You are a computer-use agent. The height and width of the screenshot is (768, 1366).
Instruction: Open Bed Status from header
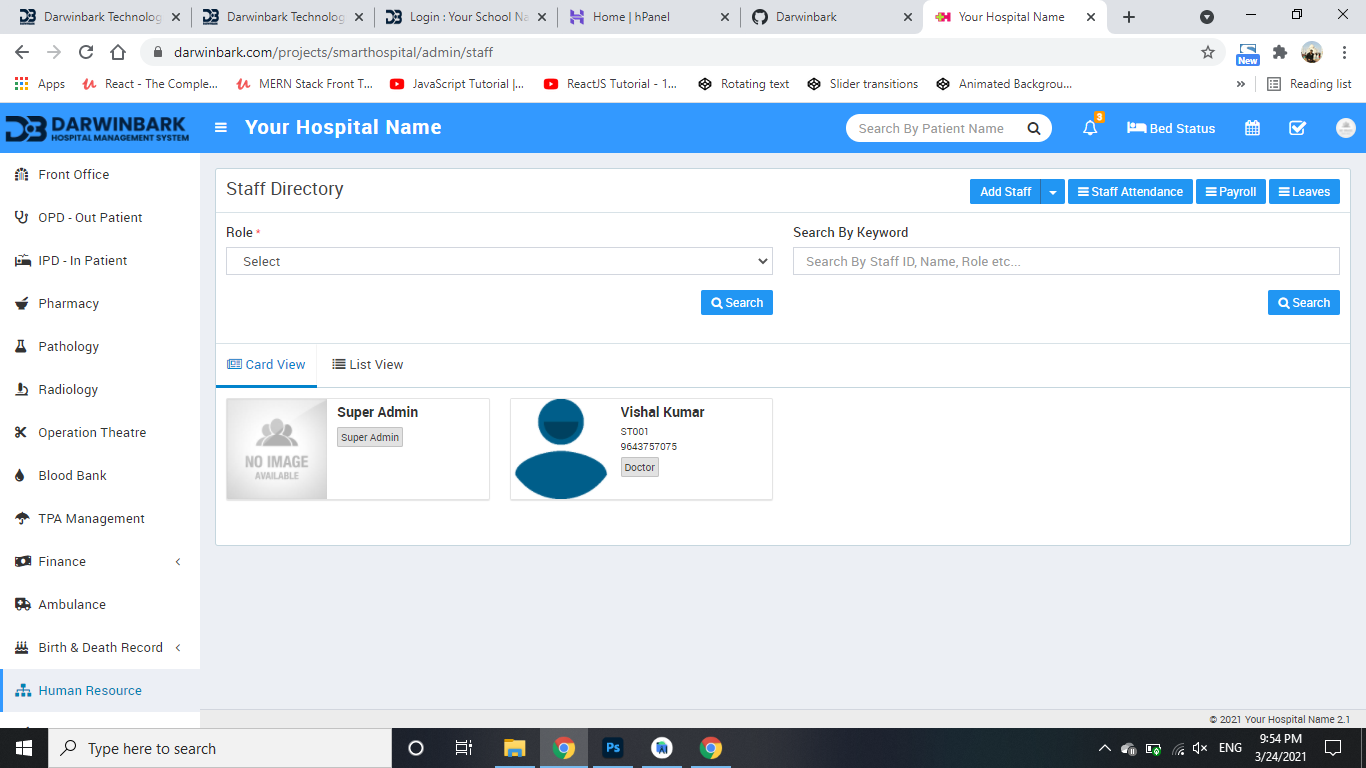tap(1171, 128)
